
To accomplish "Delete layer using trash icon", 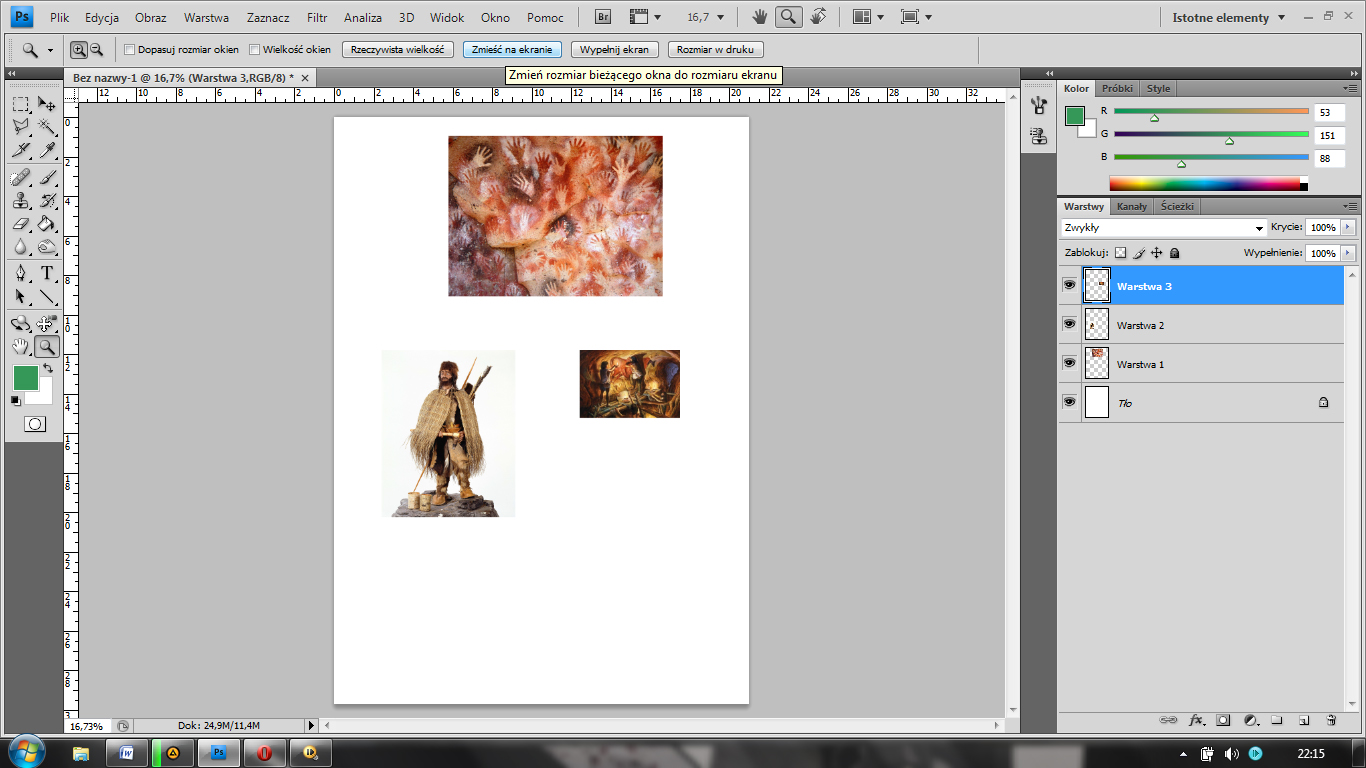I will click(1331, 720).
